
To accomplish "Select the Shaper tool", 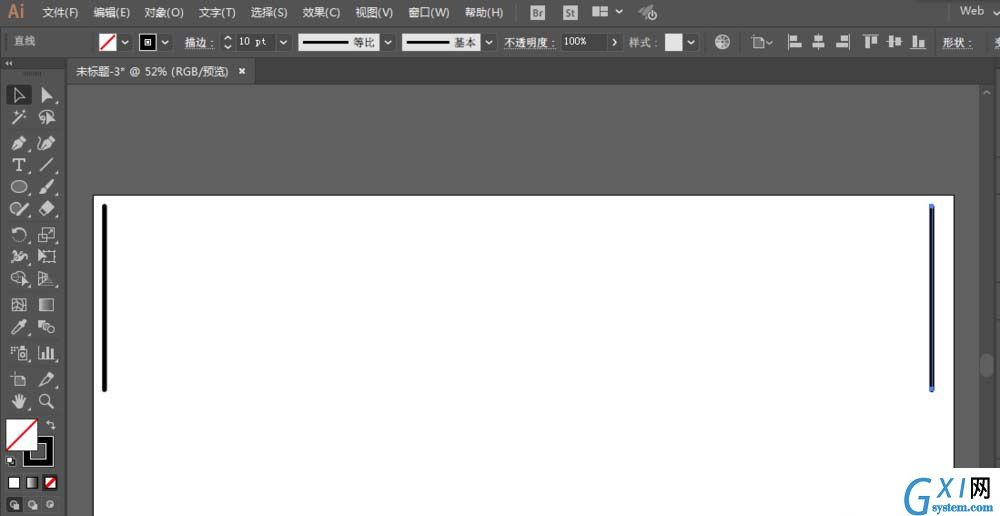I will [x=19, y=209].
